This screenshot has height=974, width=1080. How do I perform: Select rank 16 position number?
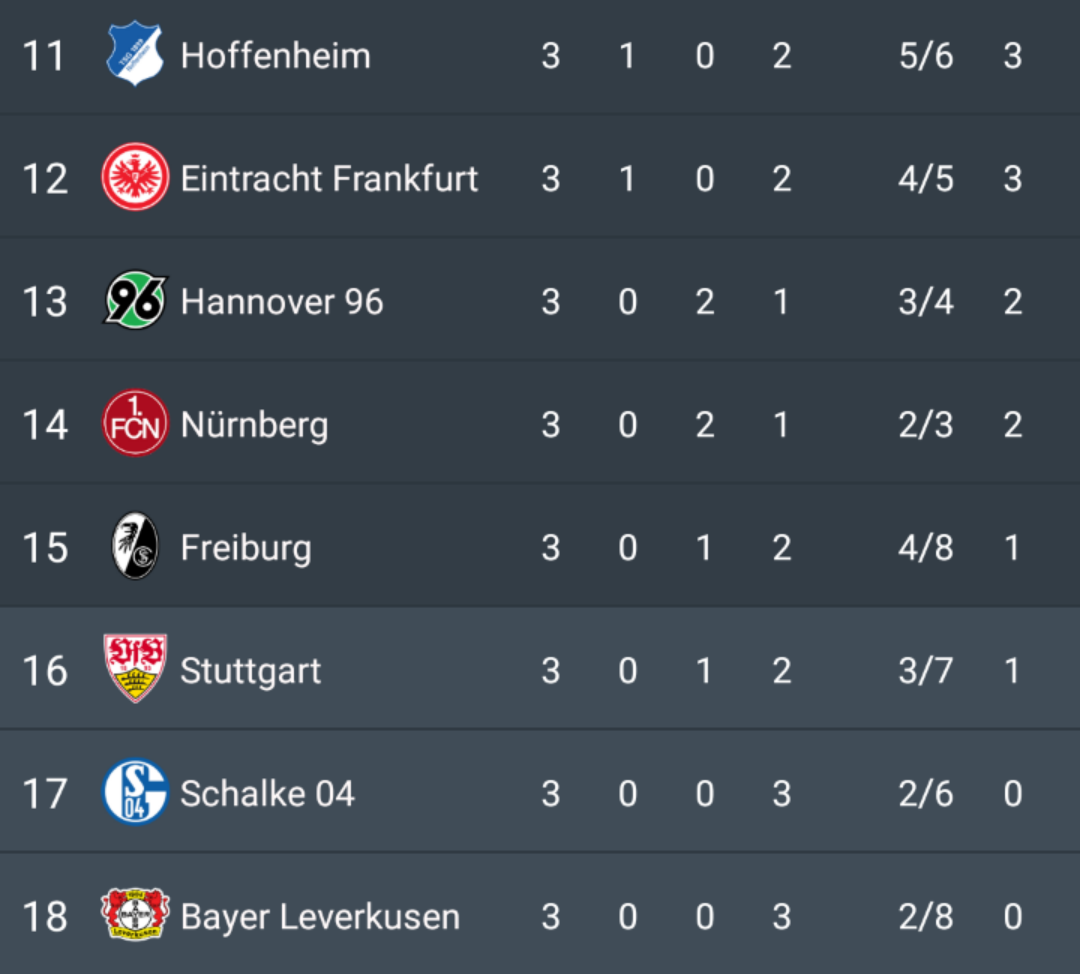[45, 671]
